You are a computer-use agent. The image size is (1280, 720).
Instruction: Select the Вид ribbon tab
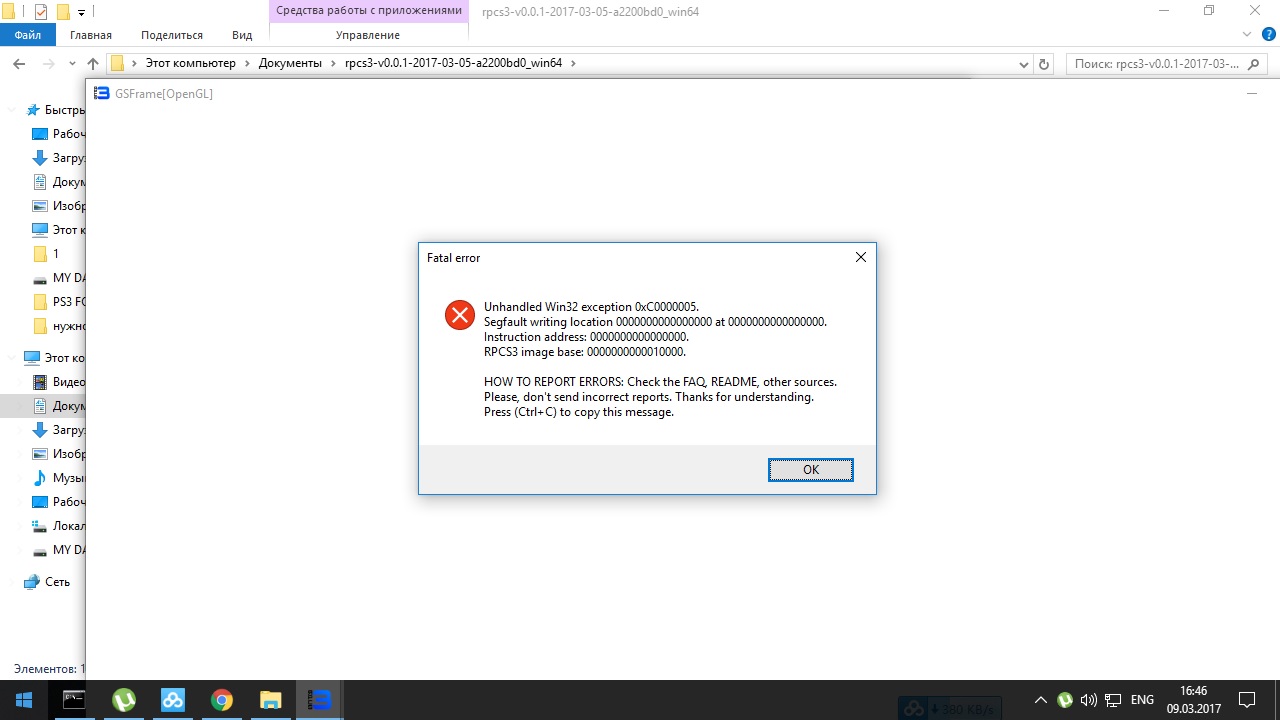pos(242,35)
